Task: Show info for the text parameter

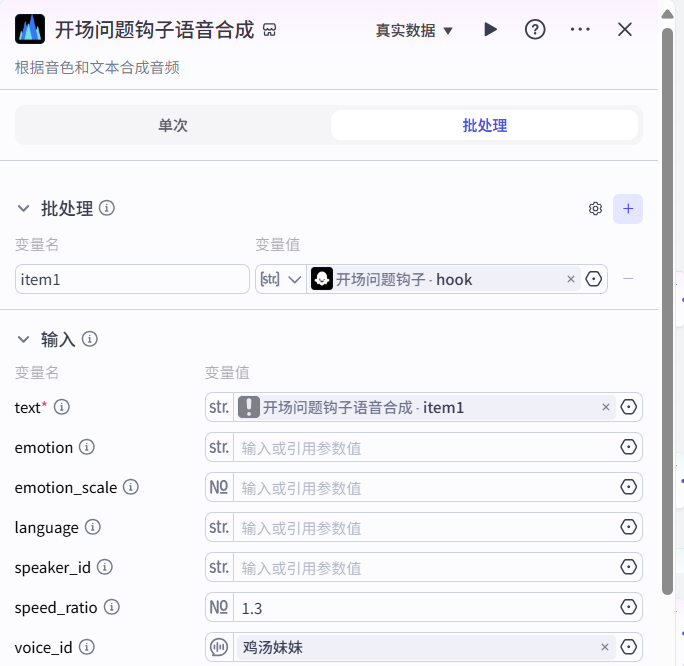Action: tap(62, 407)
